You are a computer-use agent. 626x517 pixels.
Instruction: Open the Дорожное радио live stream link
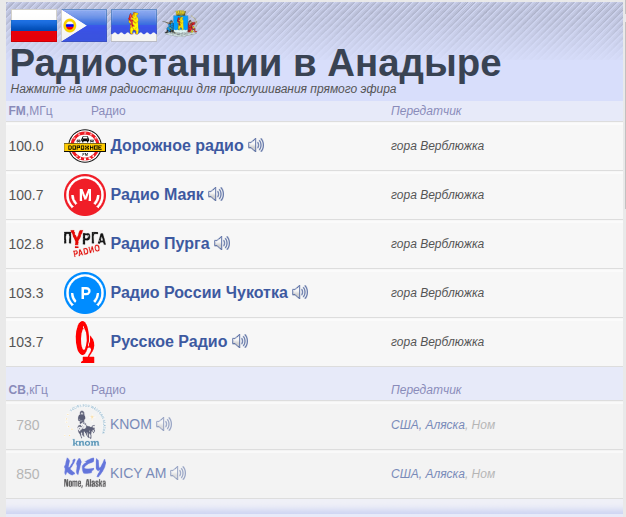177,146
